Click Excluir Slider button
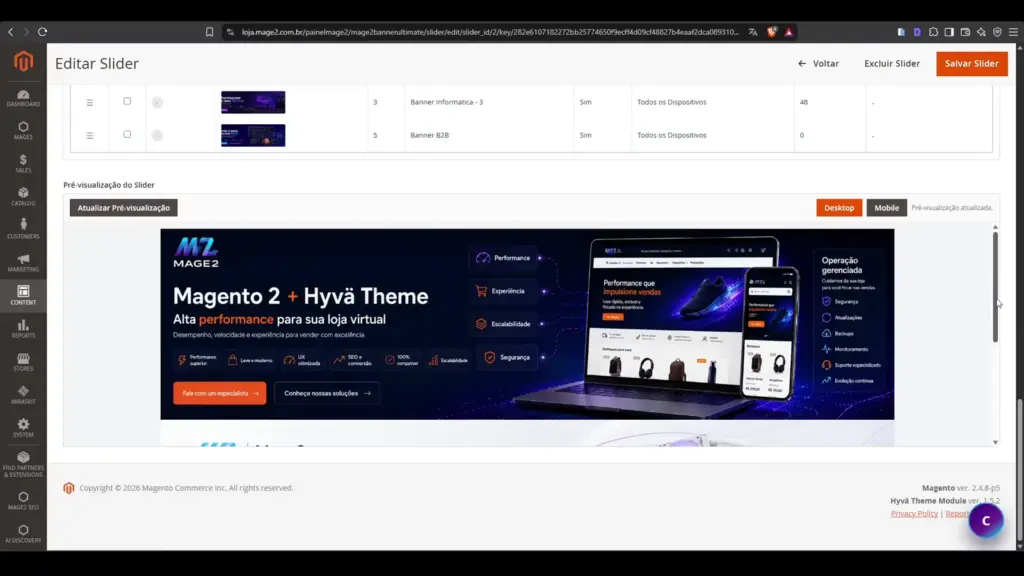Viewport: 1024px width, 576px height. pyautogui.click(x=891, y=63)
